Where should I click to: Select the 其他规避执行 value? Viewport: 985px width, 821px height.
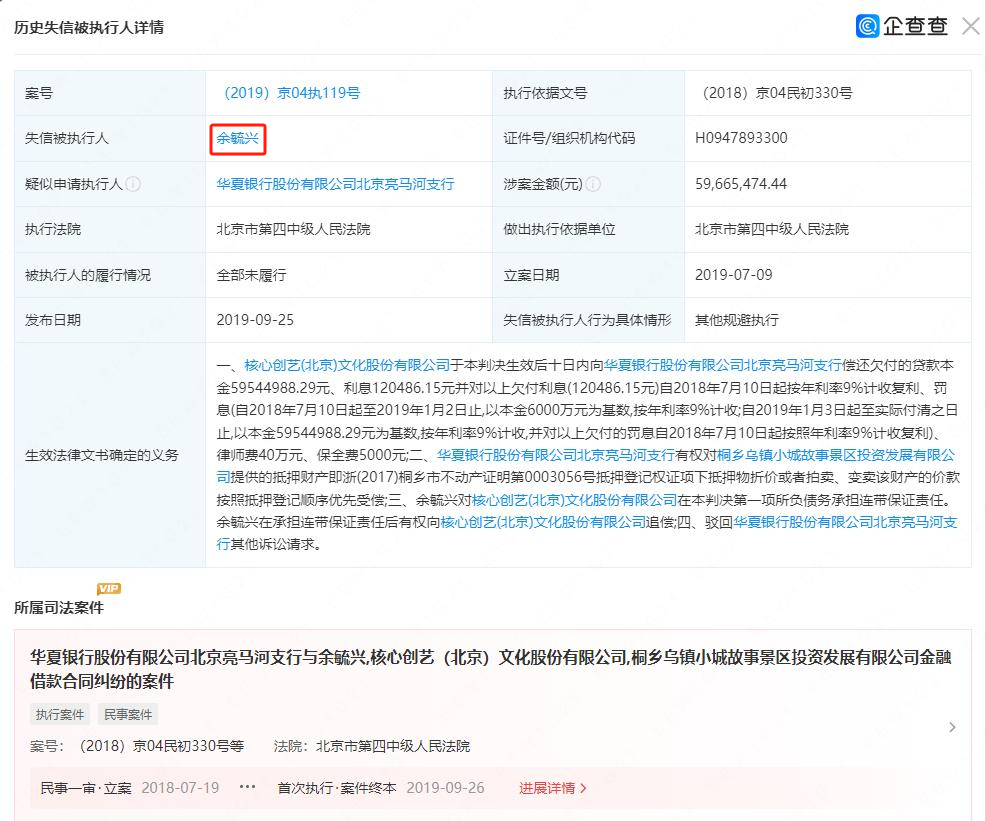coord(737,320)
